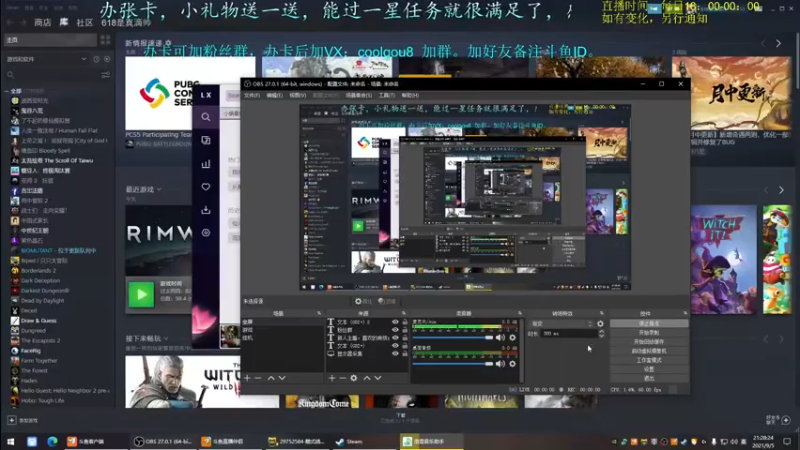Open 滤镜 filters in OBS source toolbar
The image size is (800, 450).
387,302
